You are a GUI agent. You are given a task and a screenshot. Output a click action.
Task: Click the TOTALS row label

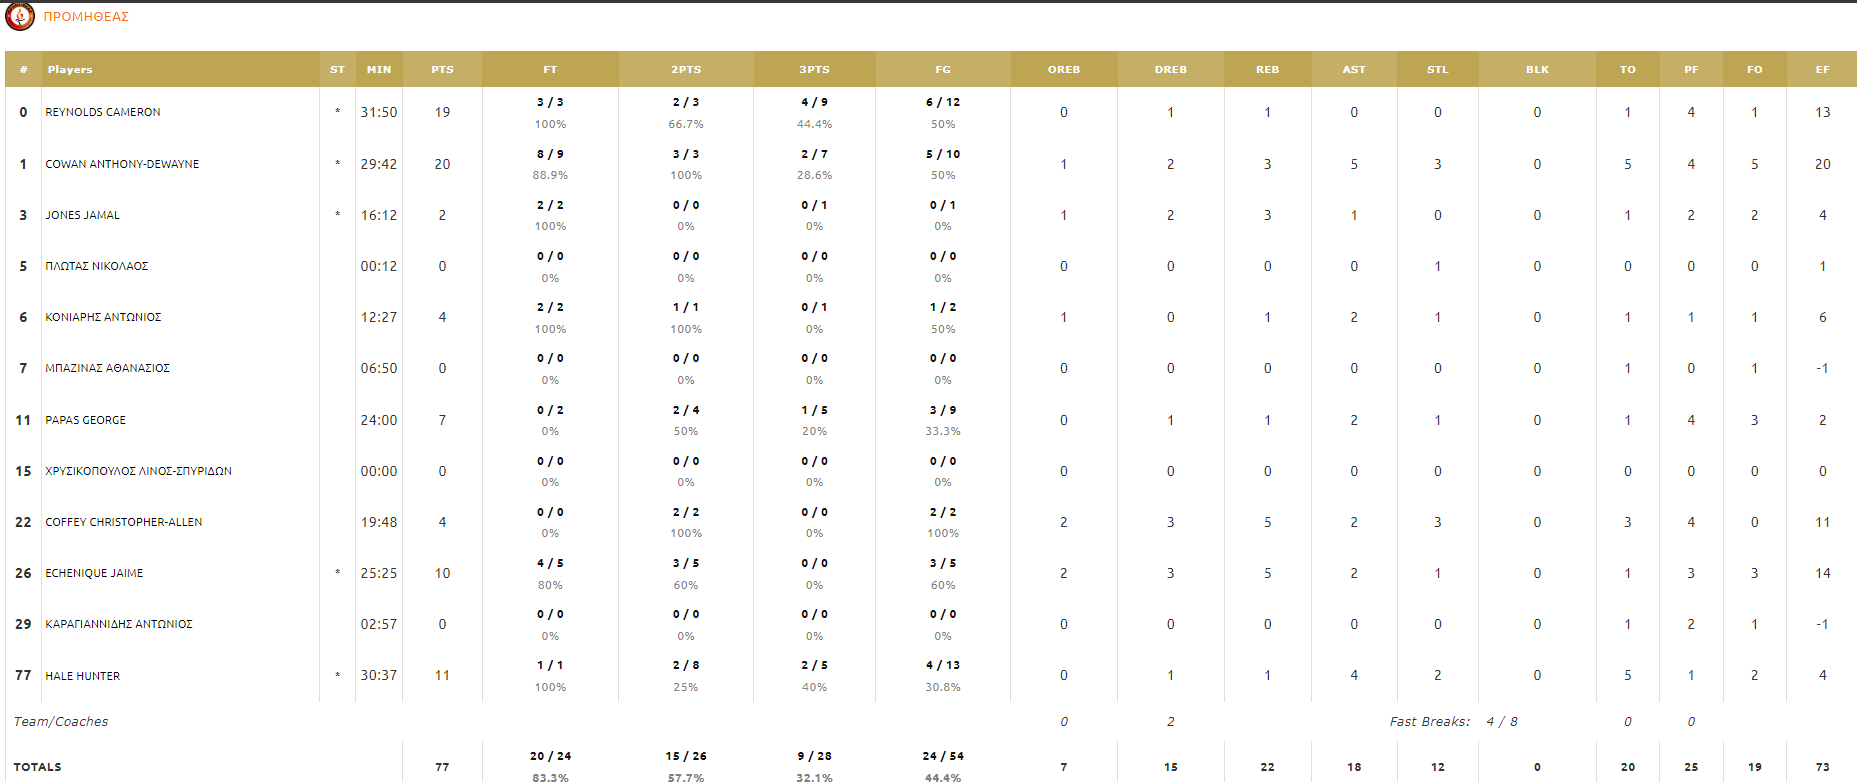[x=38, y=767]
